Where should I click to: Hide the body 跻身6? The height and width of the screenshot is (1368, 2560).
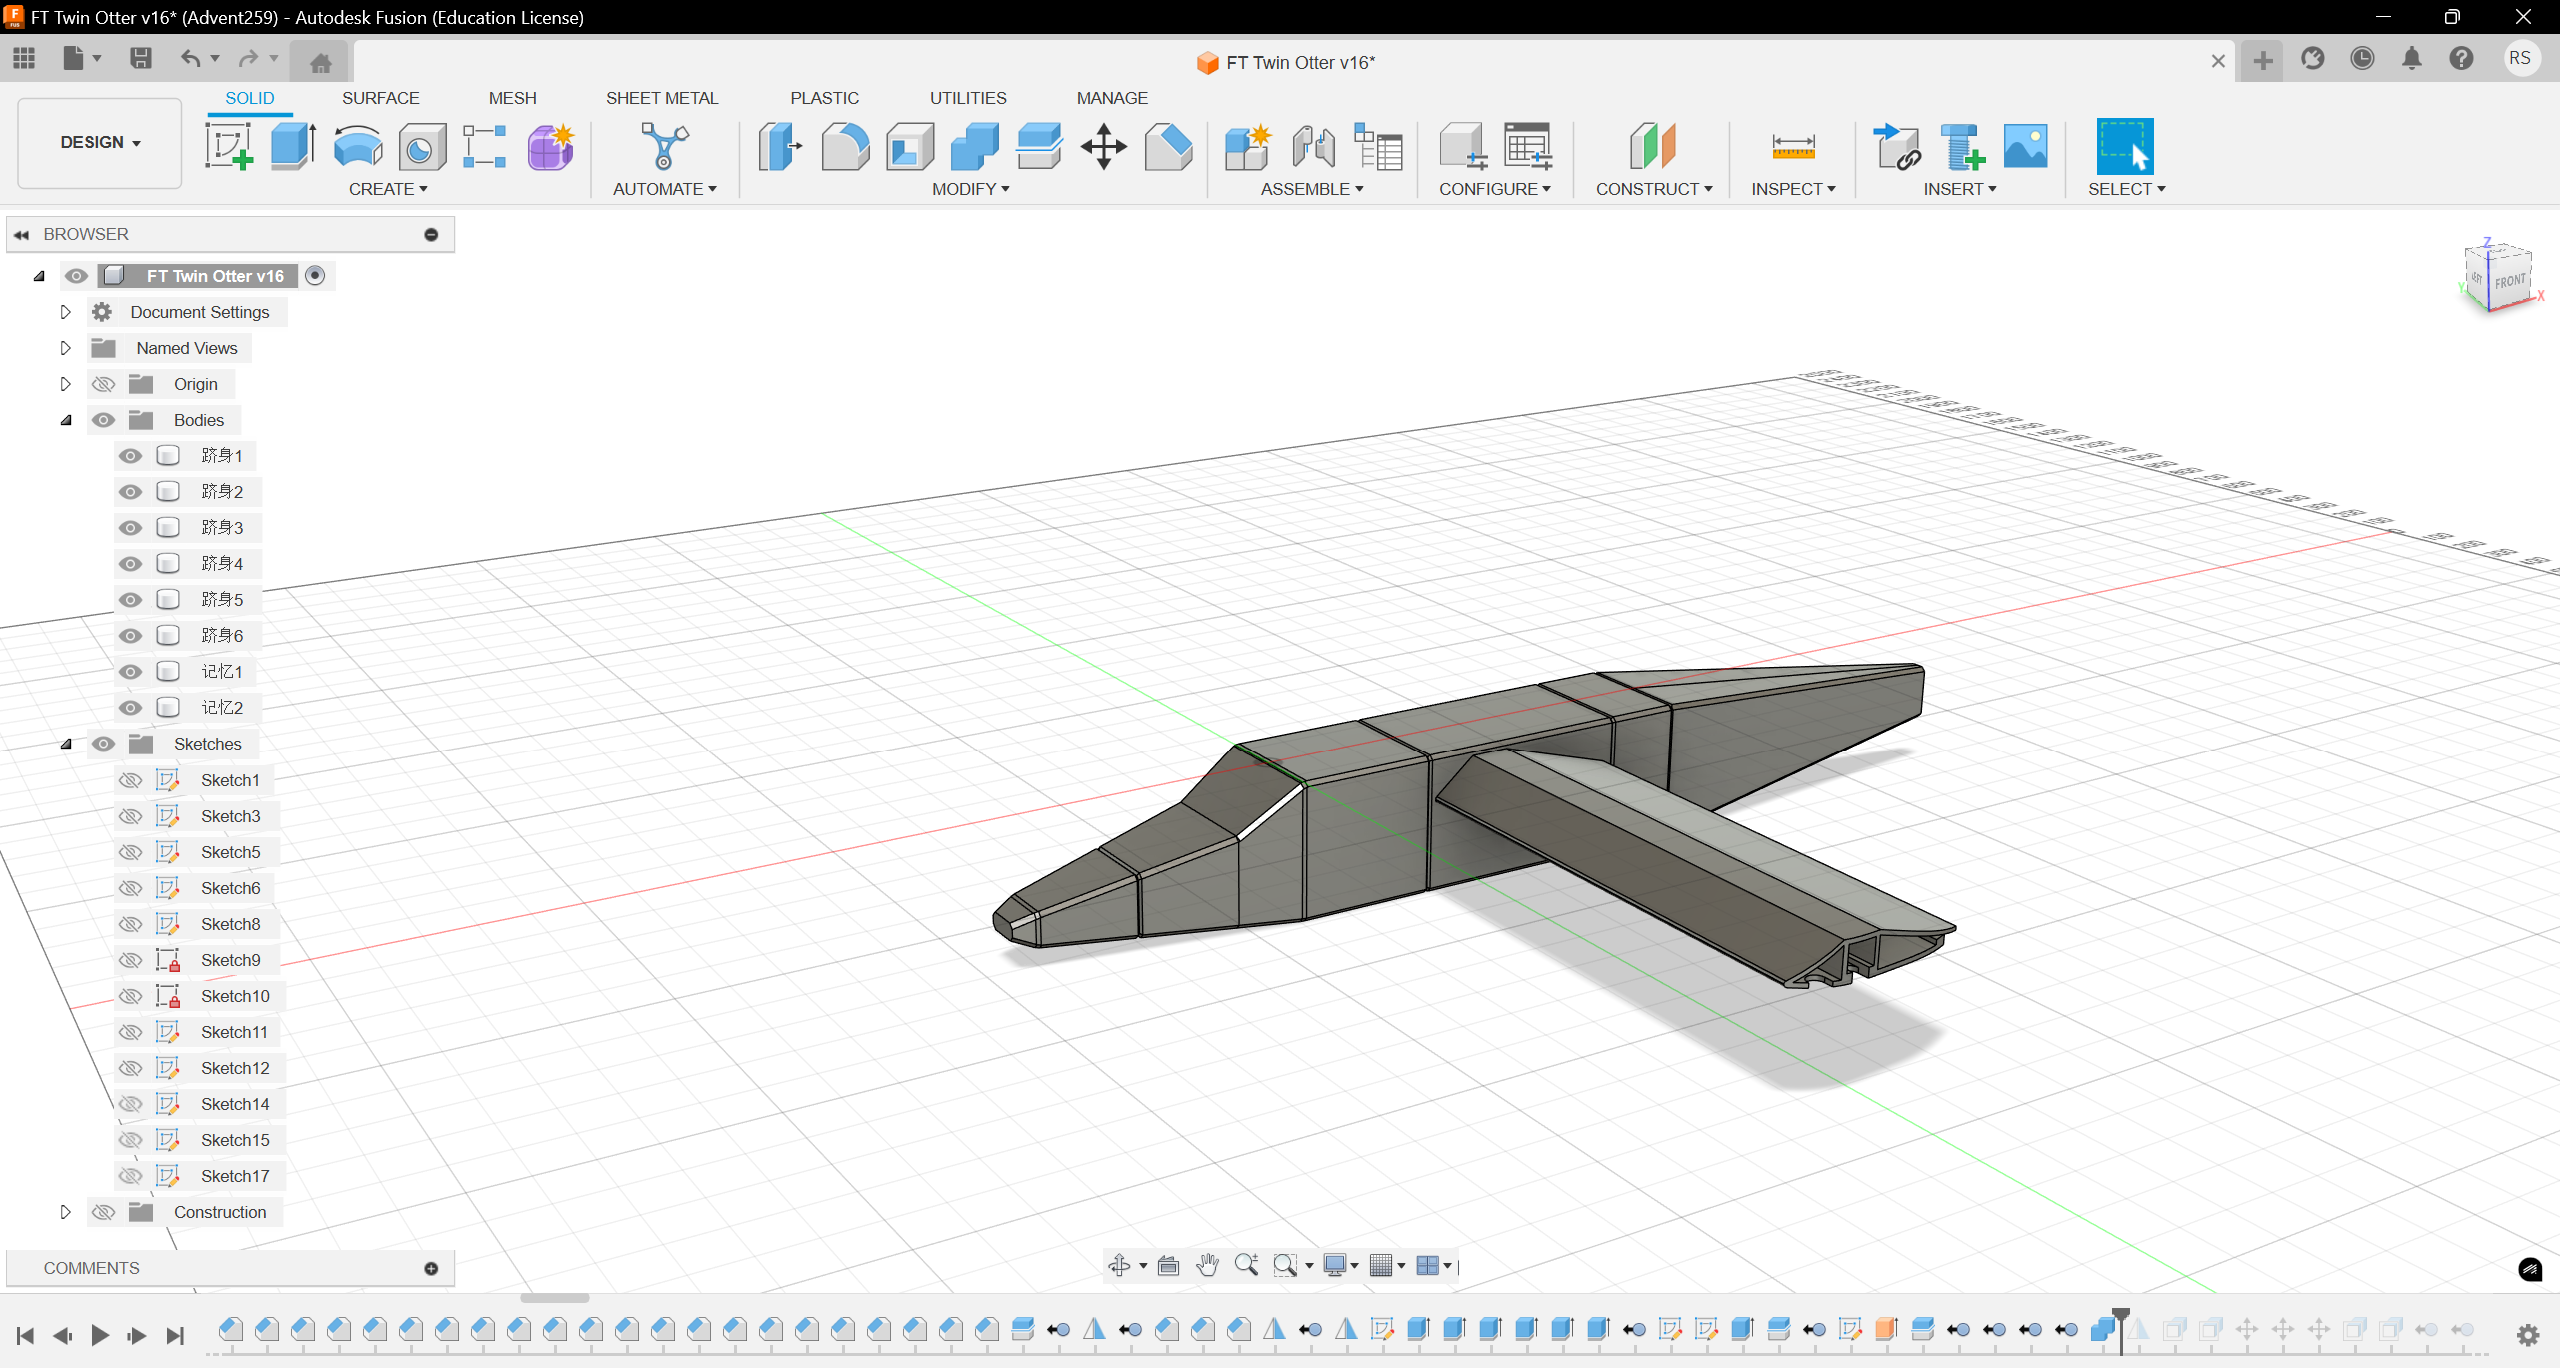(130, 636)
